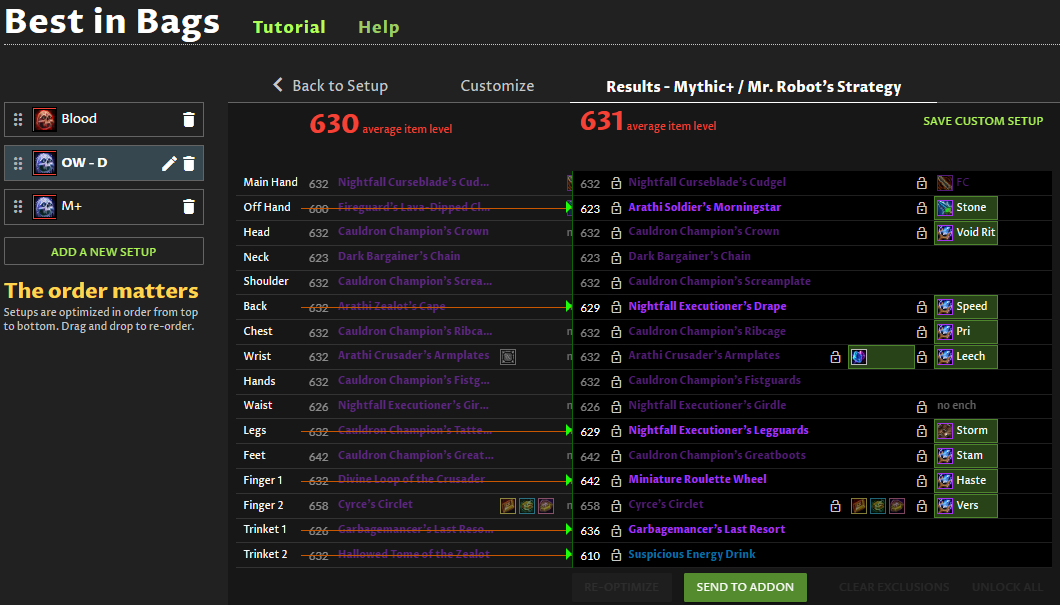Toggle the item lock for Cyrce's Circlet result
The width and height of the screenshot is (1060, 605).
tap(616, 506)
